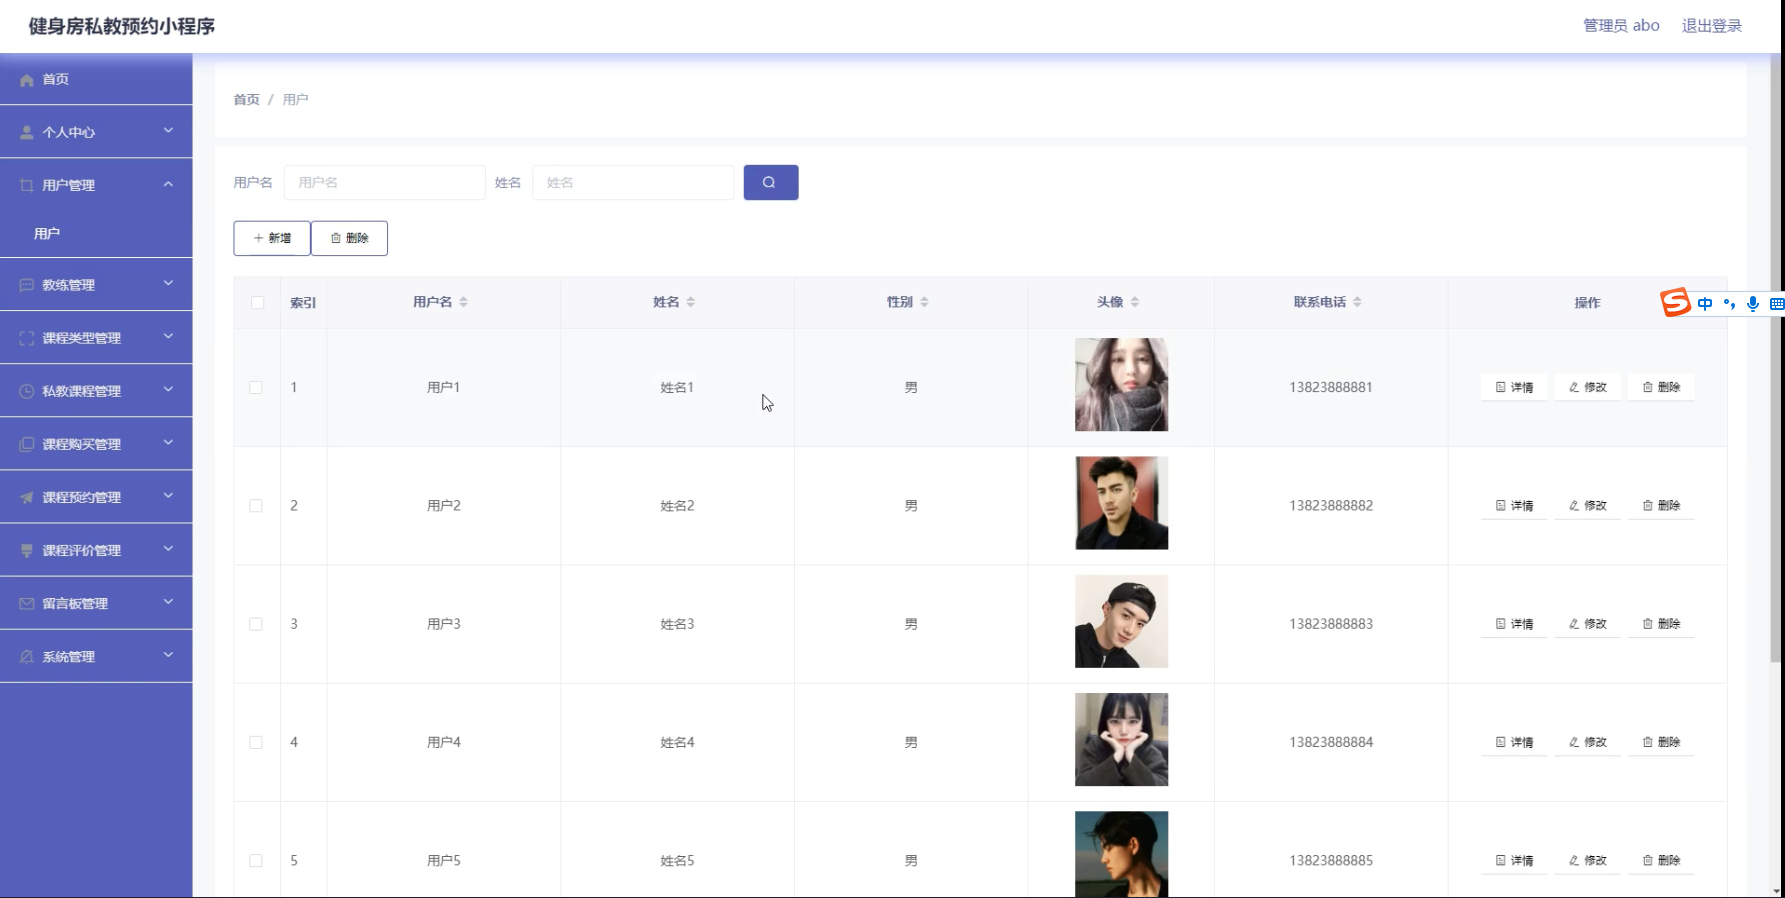Screen dimensions: 1785x898
Task: Sort by 联系电话 column sort arrows
Action: (1357, 302)
